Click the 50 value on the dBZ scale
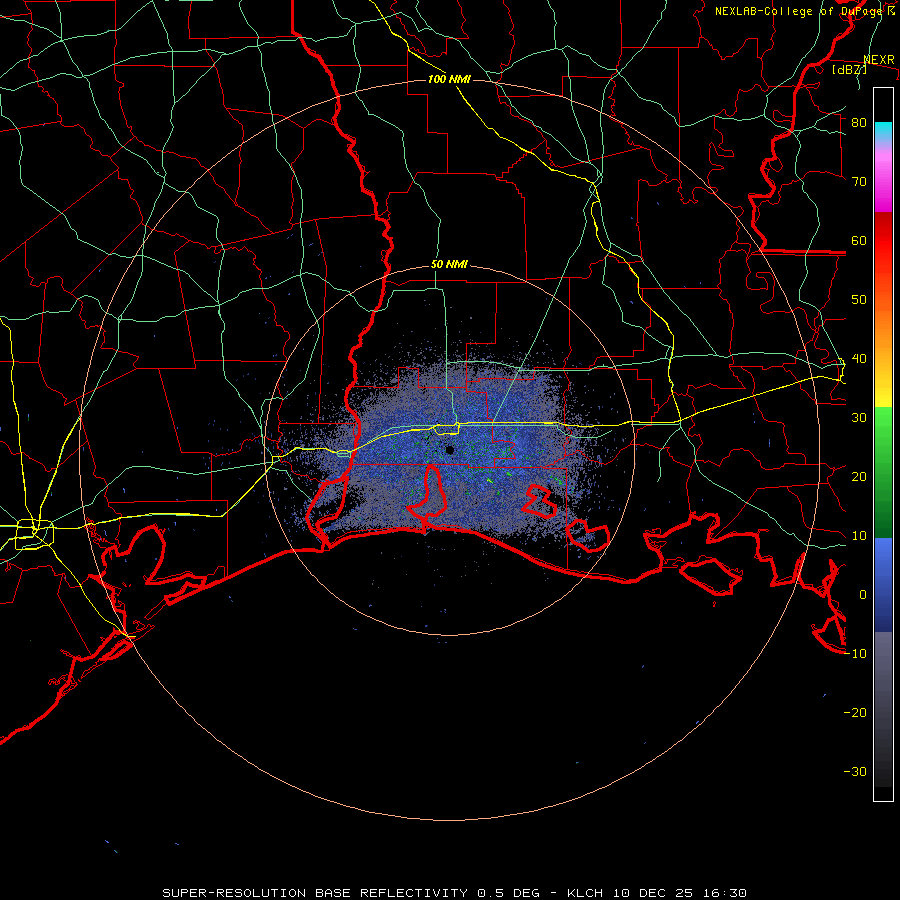The width and height of the screenshot is (900, 900). (x=859, y=300)
